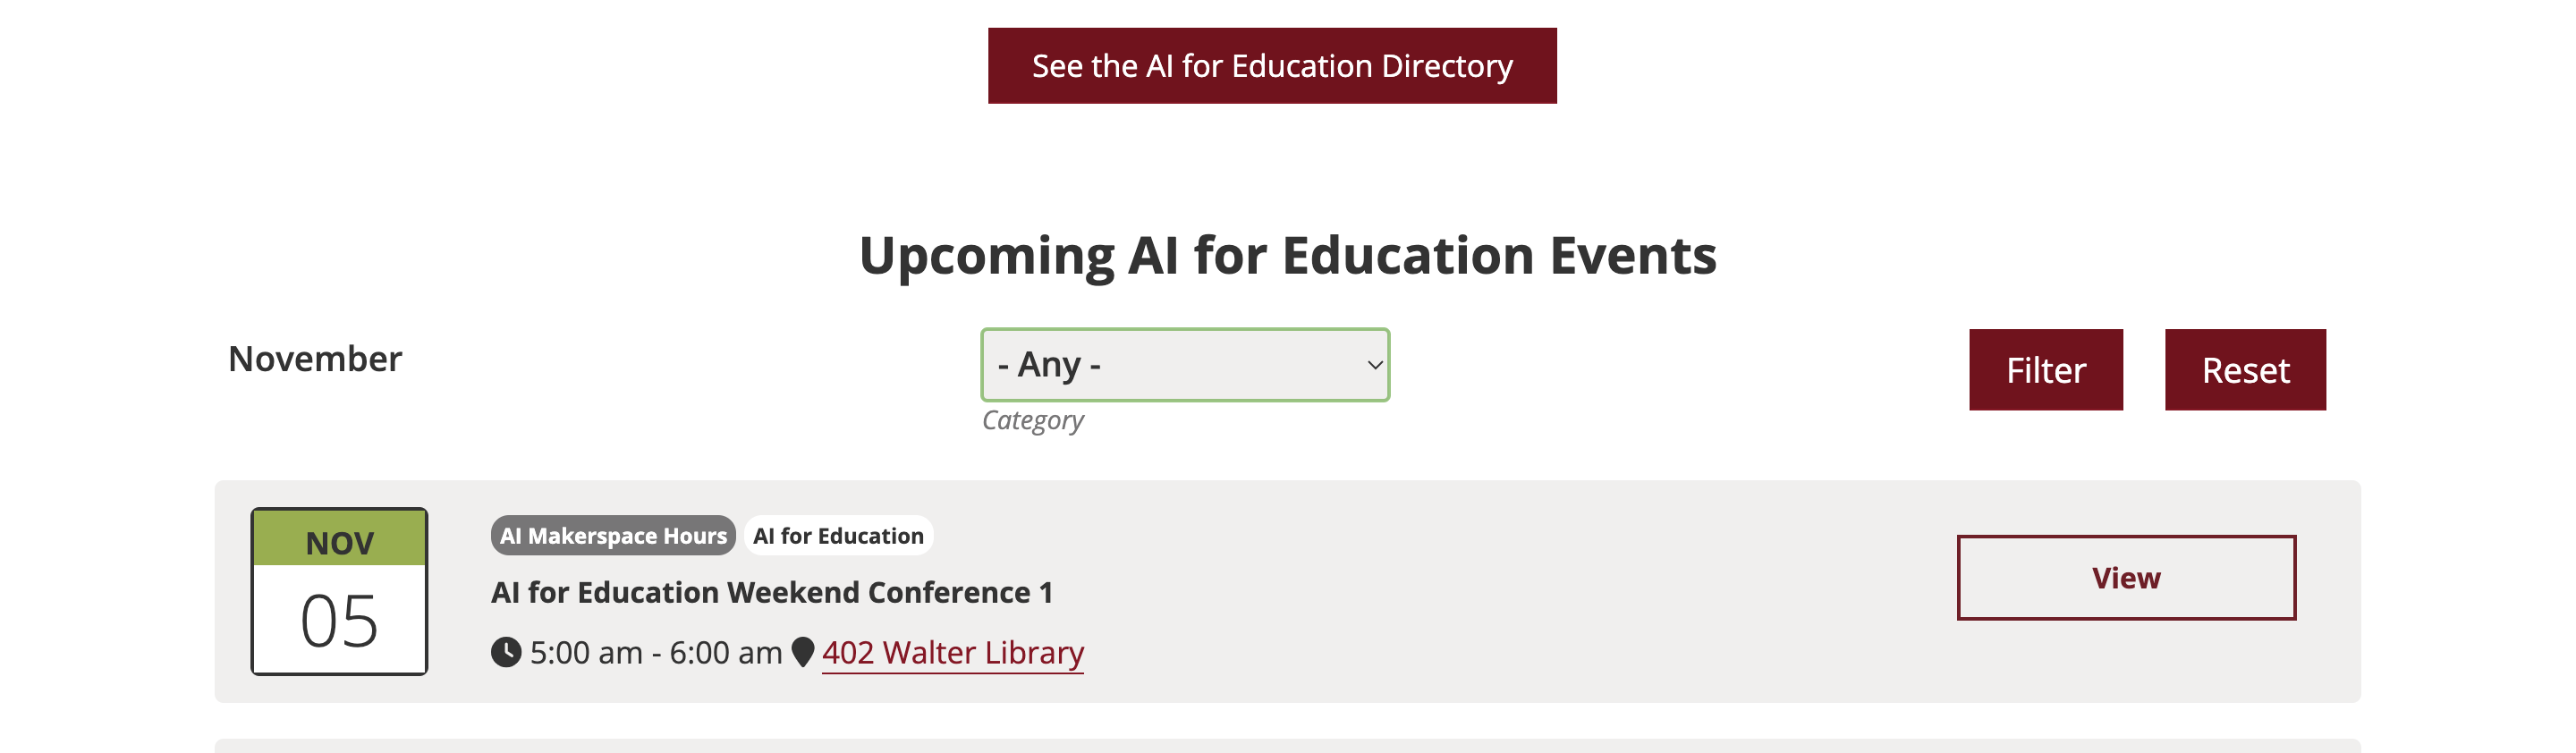This screenshot has height=753, width=2576.
Task: Click the italic Category label
Action: coord(1032,420)
